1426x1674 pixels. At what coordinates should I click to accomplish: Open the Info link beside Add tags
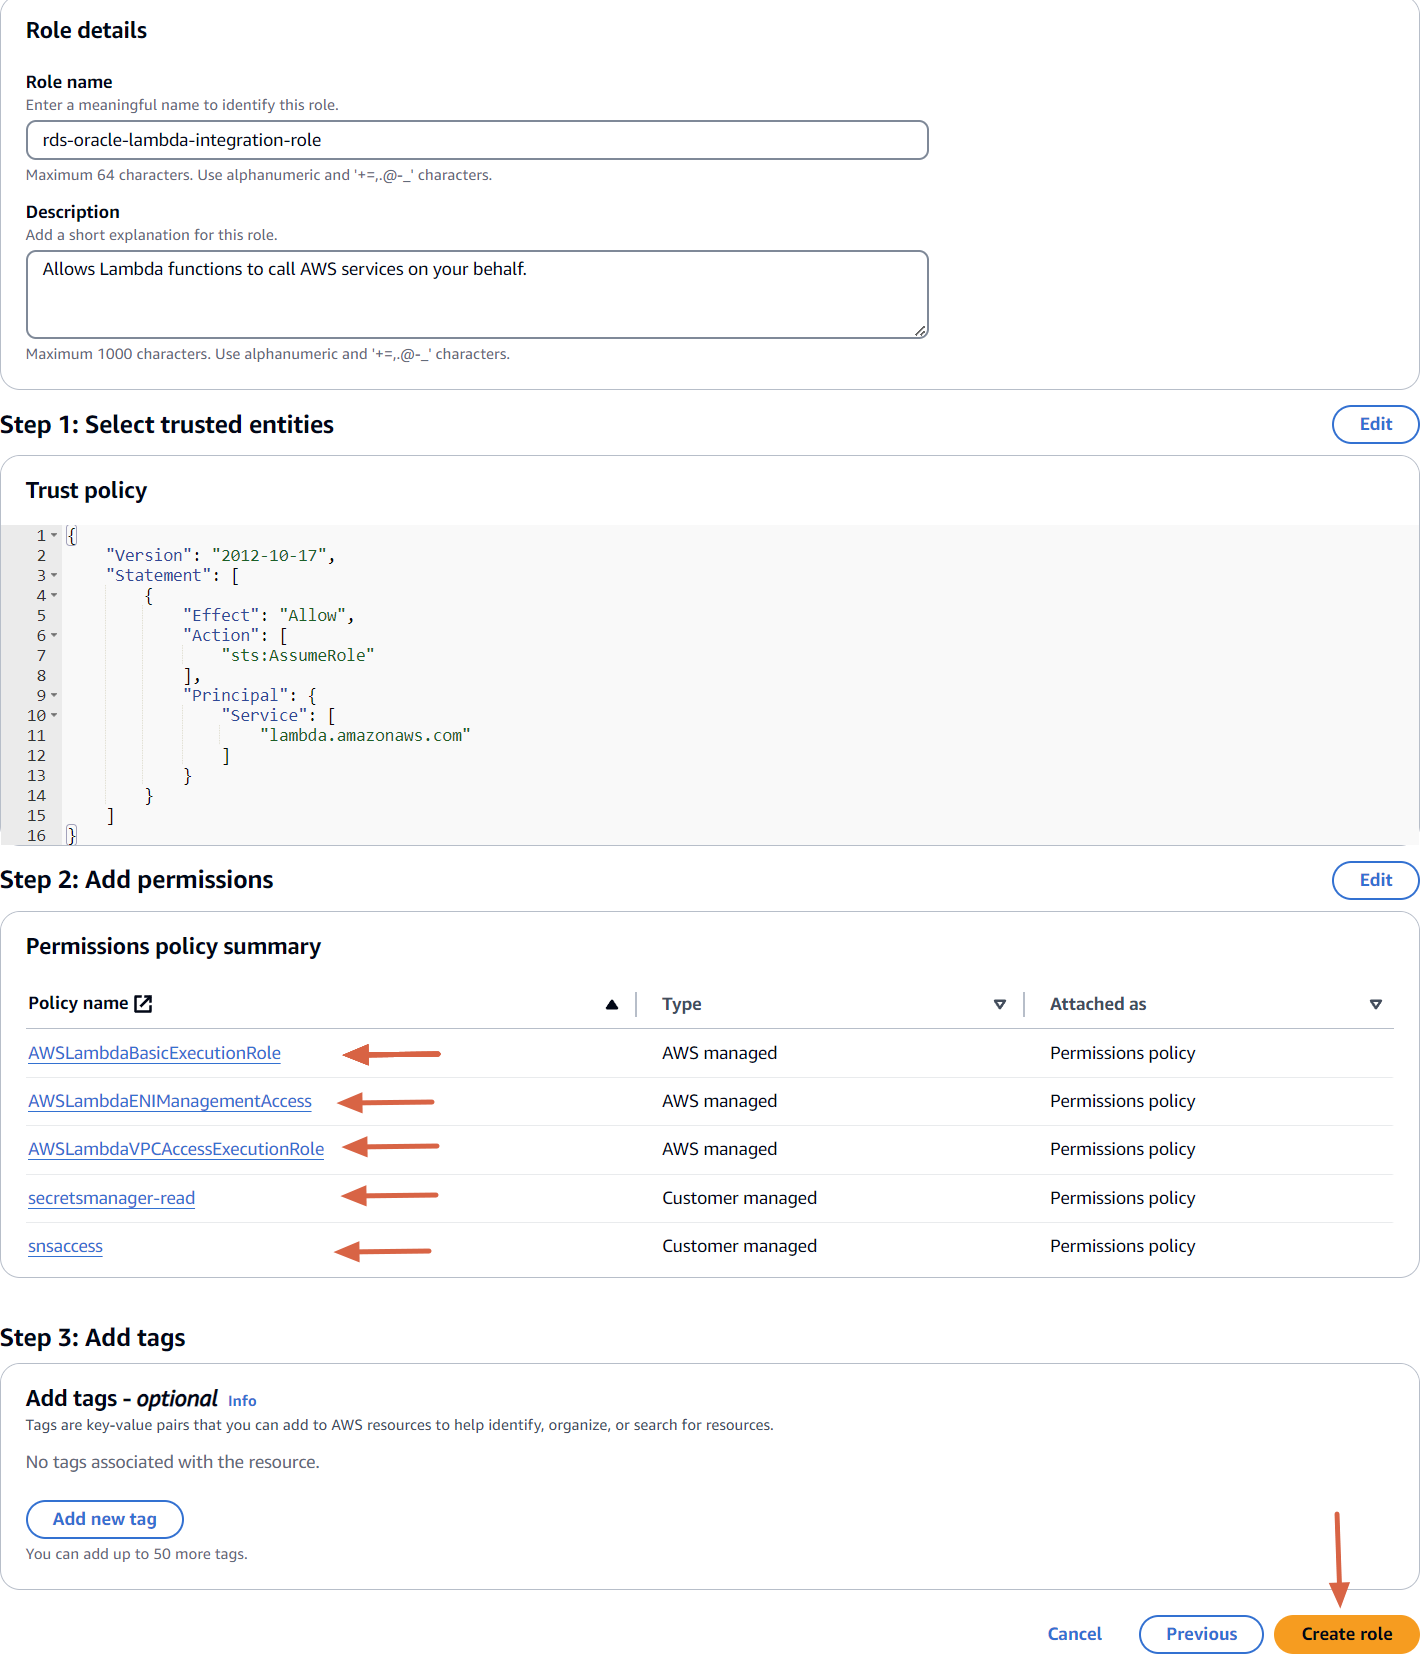click(x=242, y=1401)
